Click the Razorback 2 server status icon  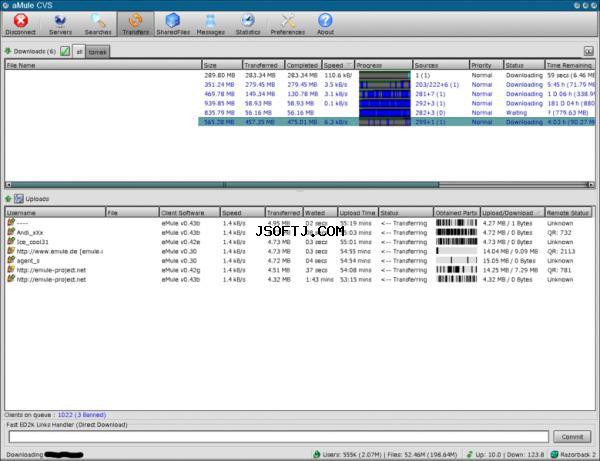click(554, 454)
